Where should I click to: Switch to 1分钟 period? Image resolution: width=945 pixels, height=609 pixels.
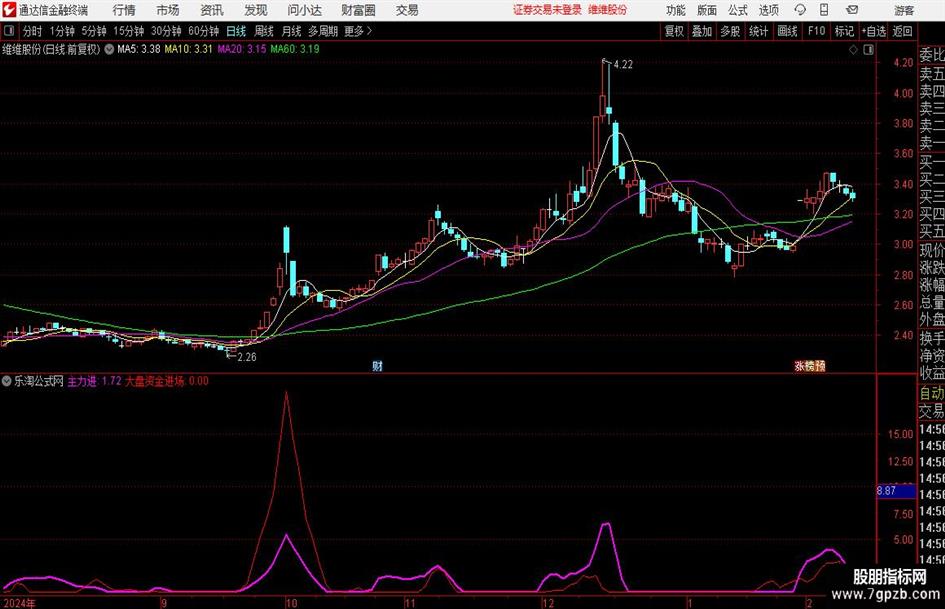pyautogui.click(x=61, y=31)
